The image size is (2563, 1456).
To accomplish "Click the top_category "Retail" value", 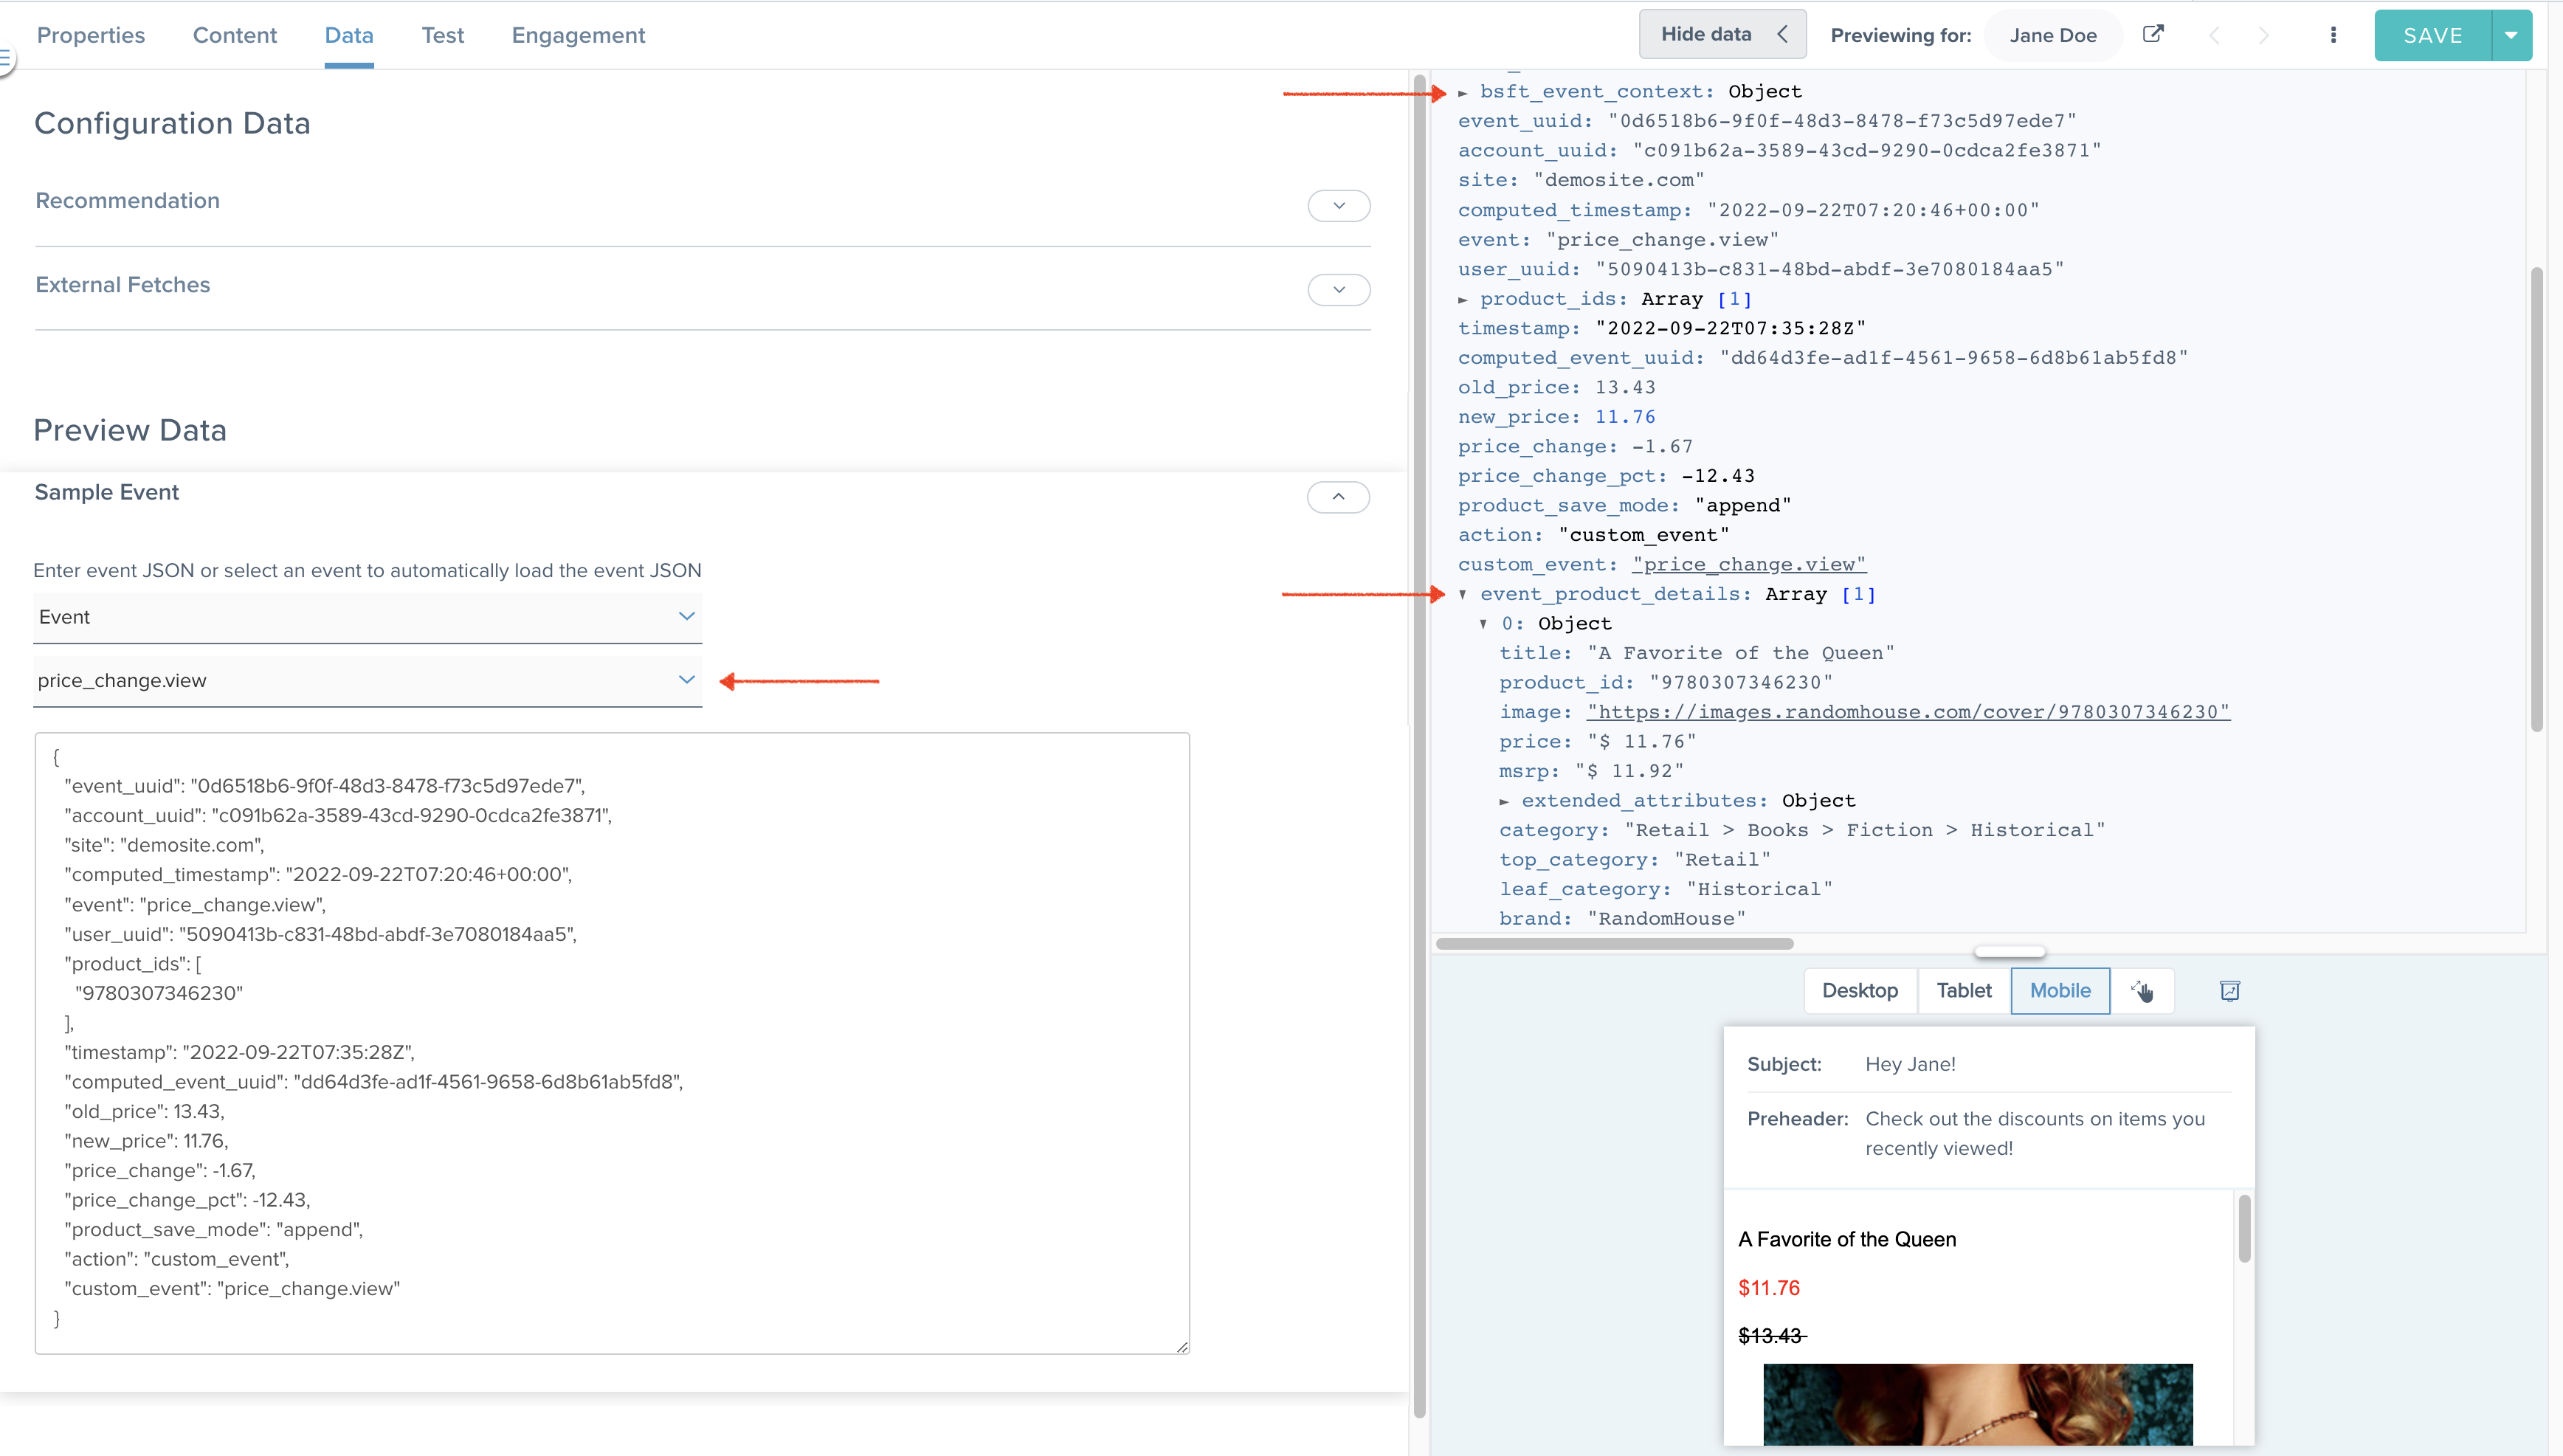I will click(1722, 860).
